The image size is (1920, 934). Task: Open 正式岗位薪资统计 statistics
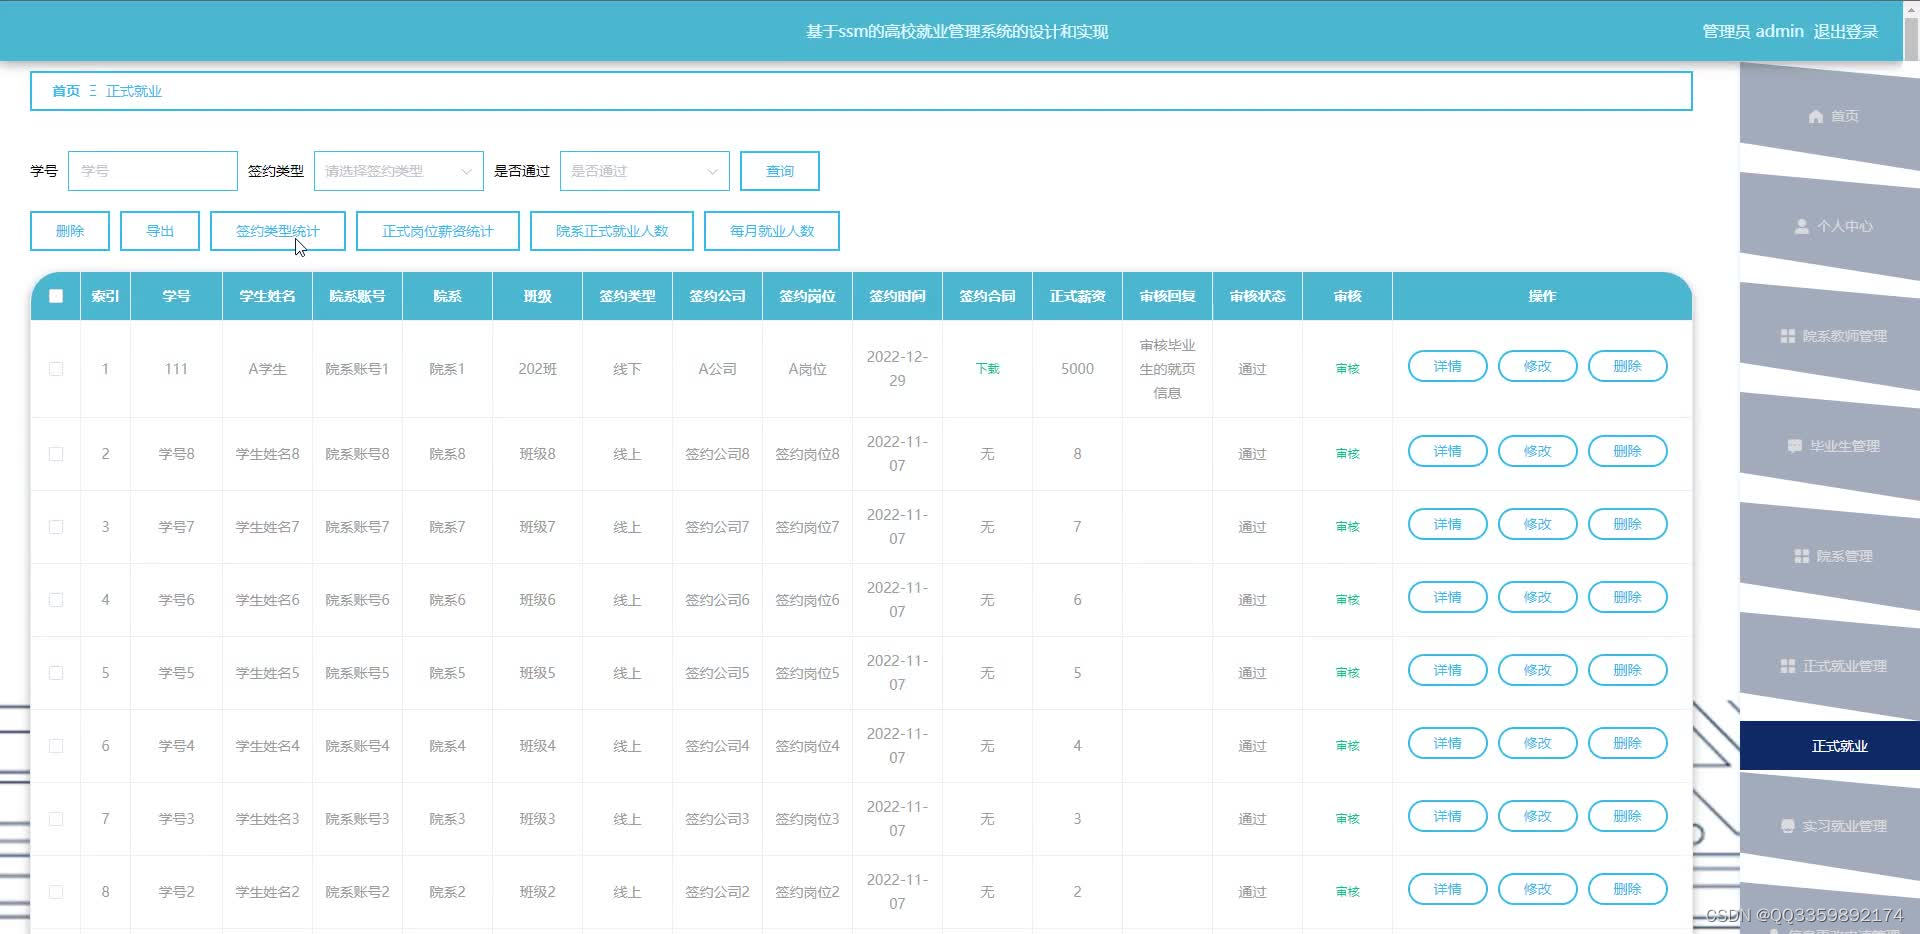tap(438, 231)
